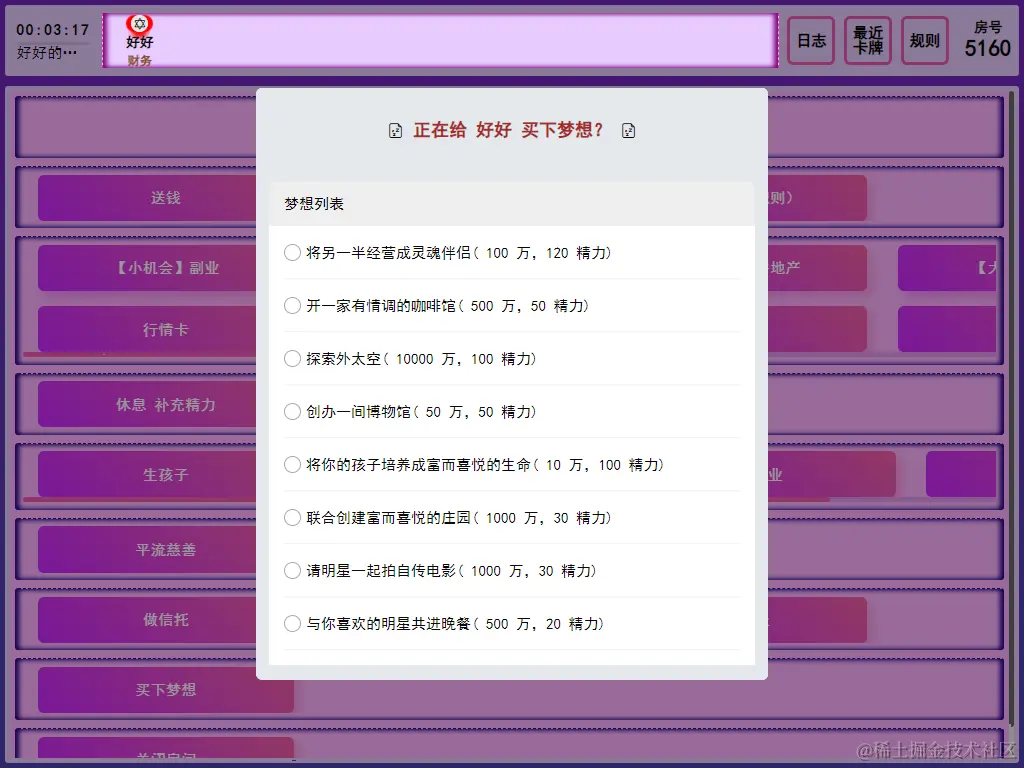Pick the 联合创建富而喜悦的庄园 option
Image resolution: width=1024 pixels, height=768 pixels.
[x=292, y=518]
